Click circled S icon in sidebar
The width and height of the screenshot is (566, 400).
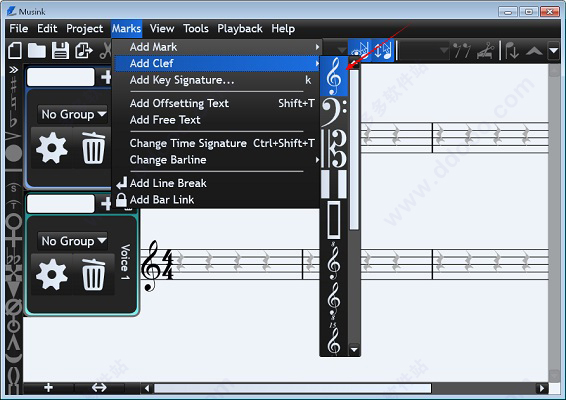[x=13, y=188]
